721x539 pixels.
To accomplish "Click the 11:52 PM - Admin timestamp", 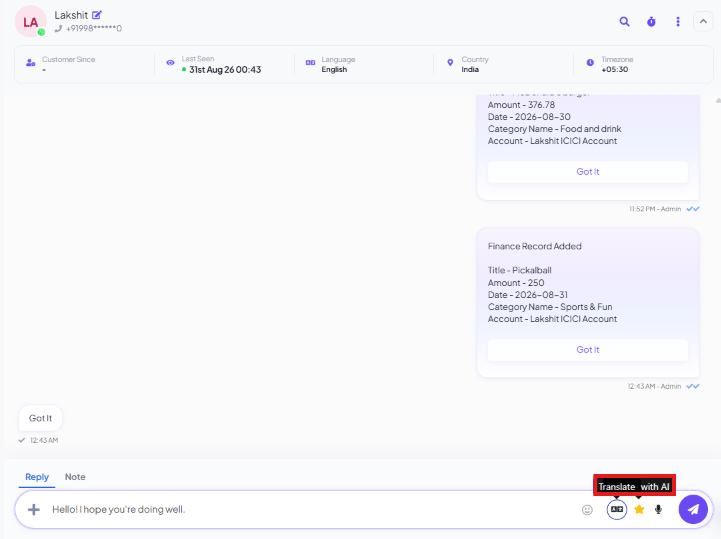I will pos(655,209).
